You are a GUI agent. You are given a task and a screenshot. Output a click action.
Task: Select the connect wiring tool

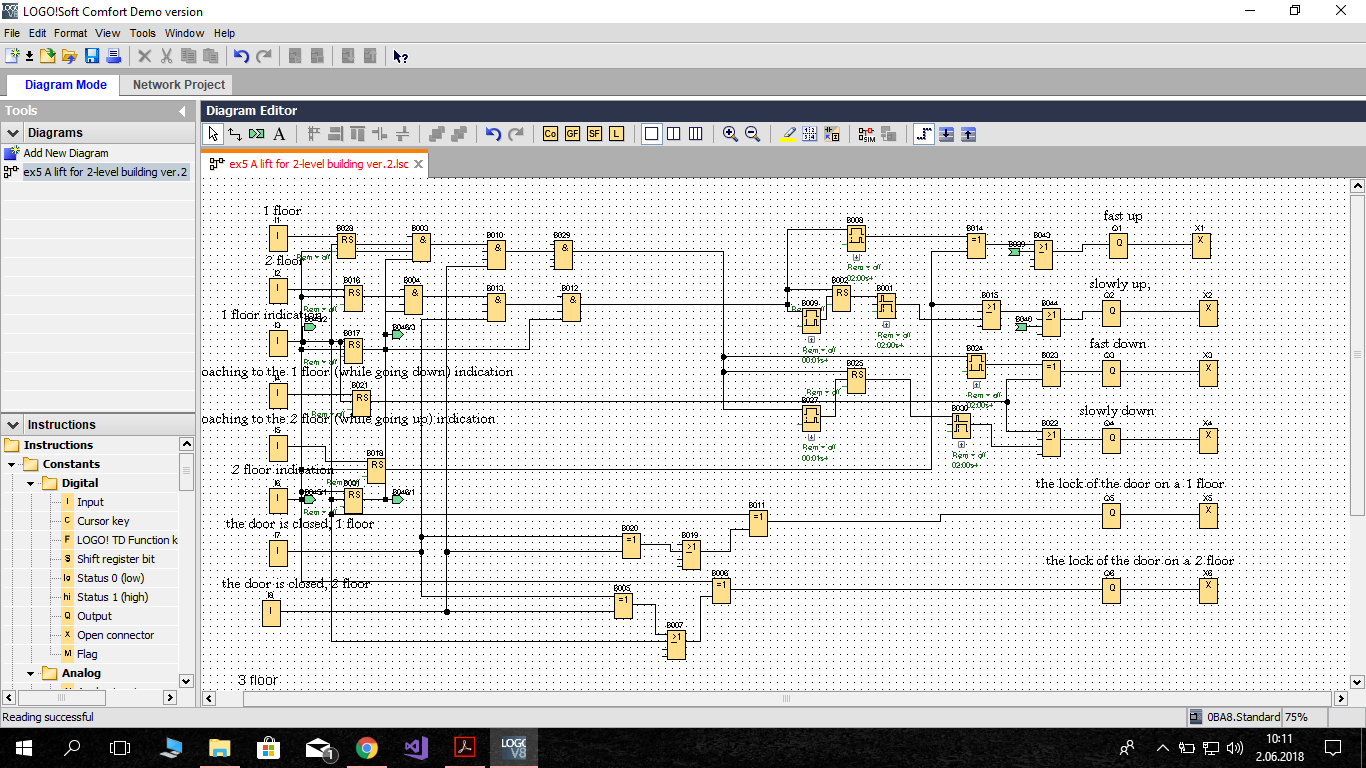point(235,133)
